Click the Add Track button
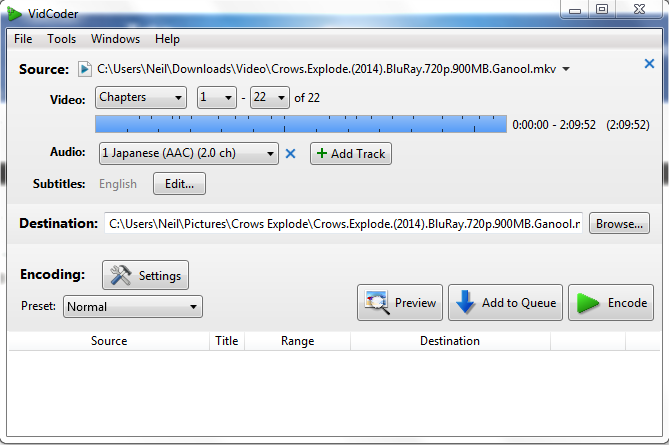The image size is (669, 445). 351,154
